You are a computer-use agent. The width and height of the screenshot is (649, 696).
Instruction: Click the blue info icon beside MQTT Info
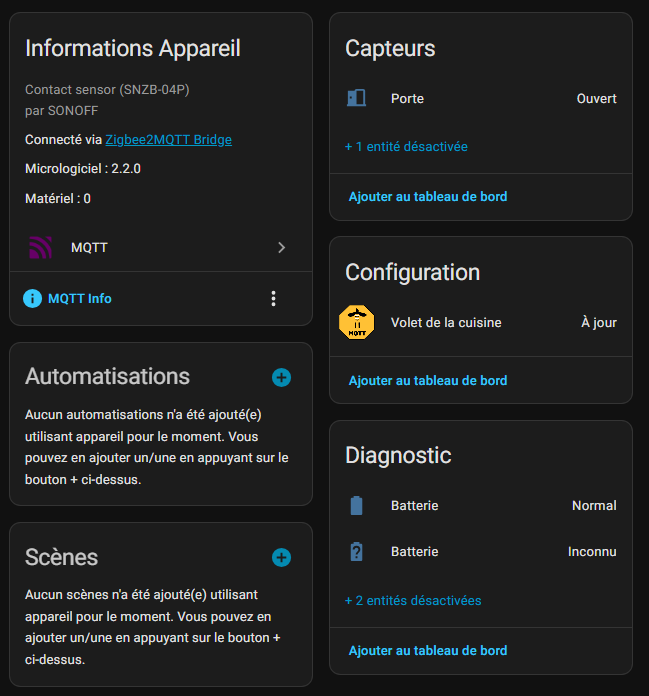coord(33,298)
